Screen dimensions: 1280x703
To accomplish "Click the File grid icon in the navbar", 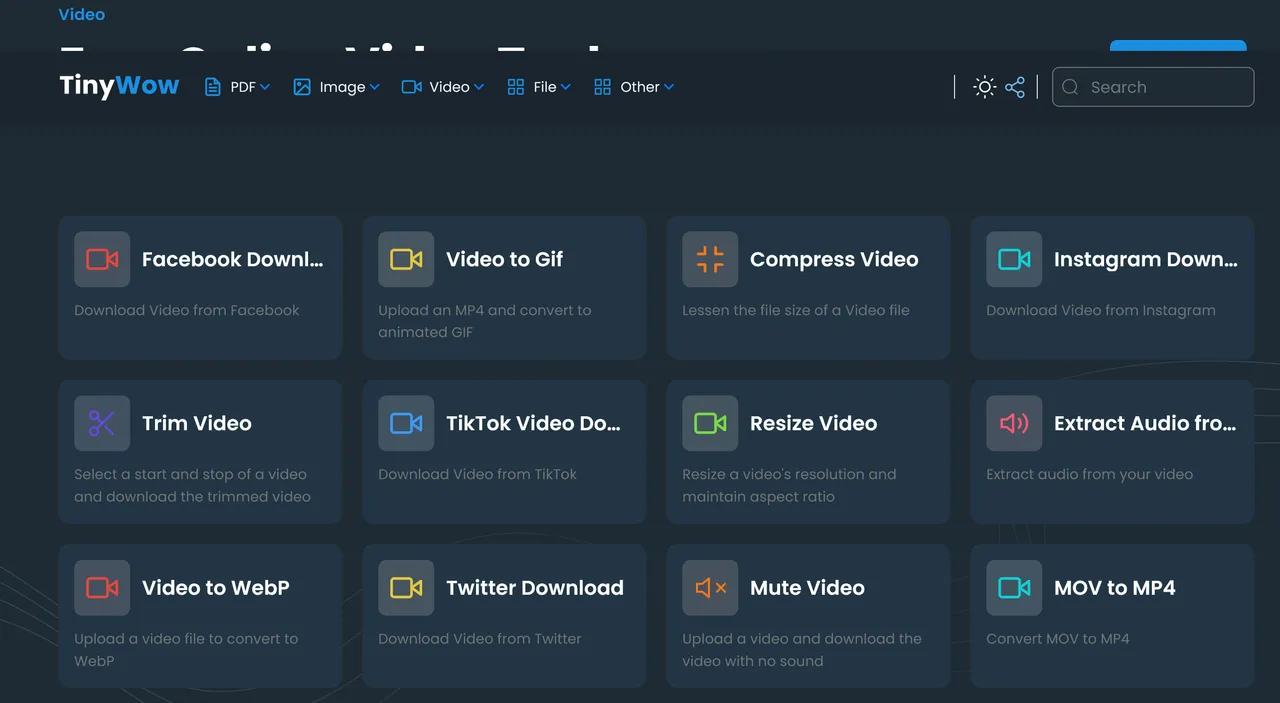I will point(516,87).
